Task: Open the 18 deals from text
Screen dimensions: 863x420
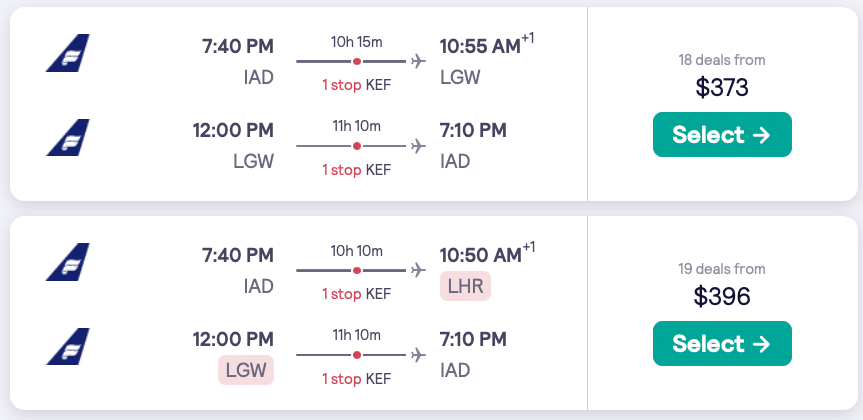Action: 721,60
